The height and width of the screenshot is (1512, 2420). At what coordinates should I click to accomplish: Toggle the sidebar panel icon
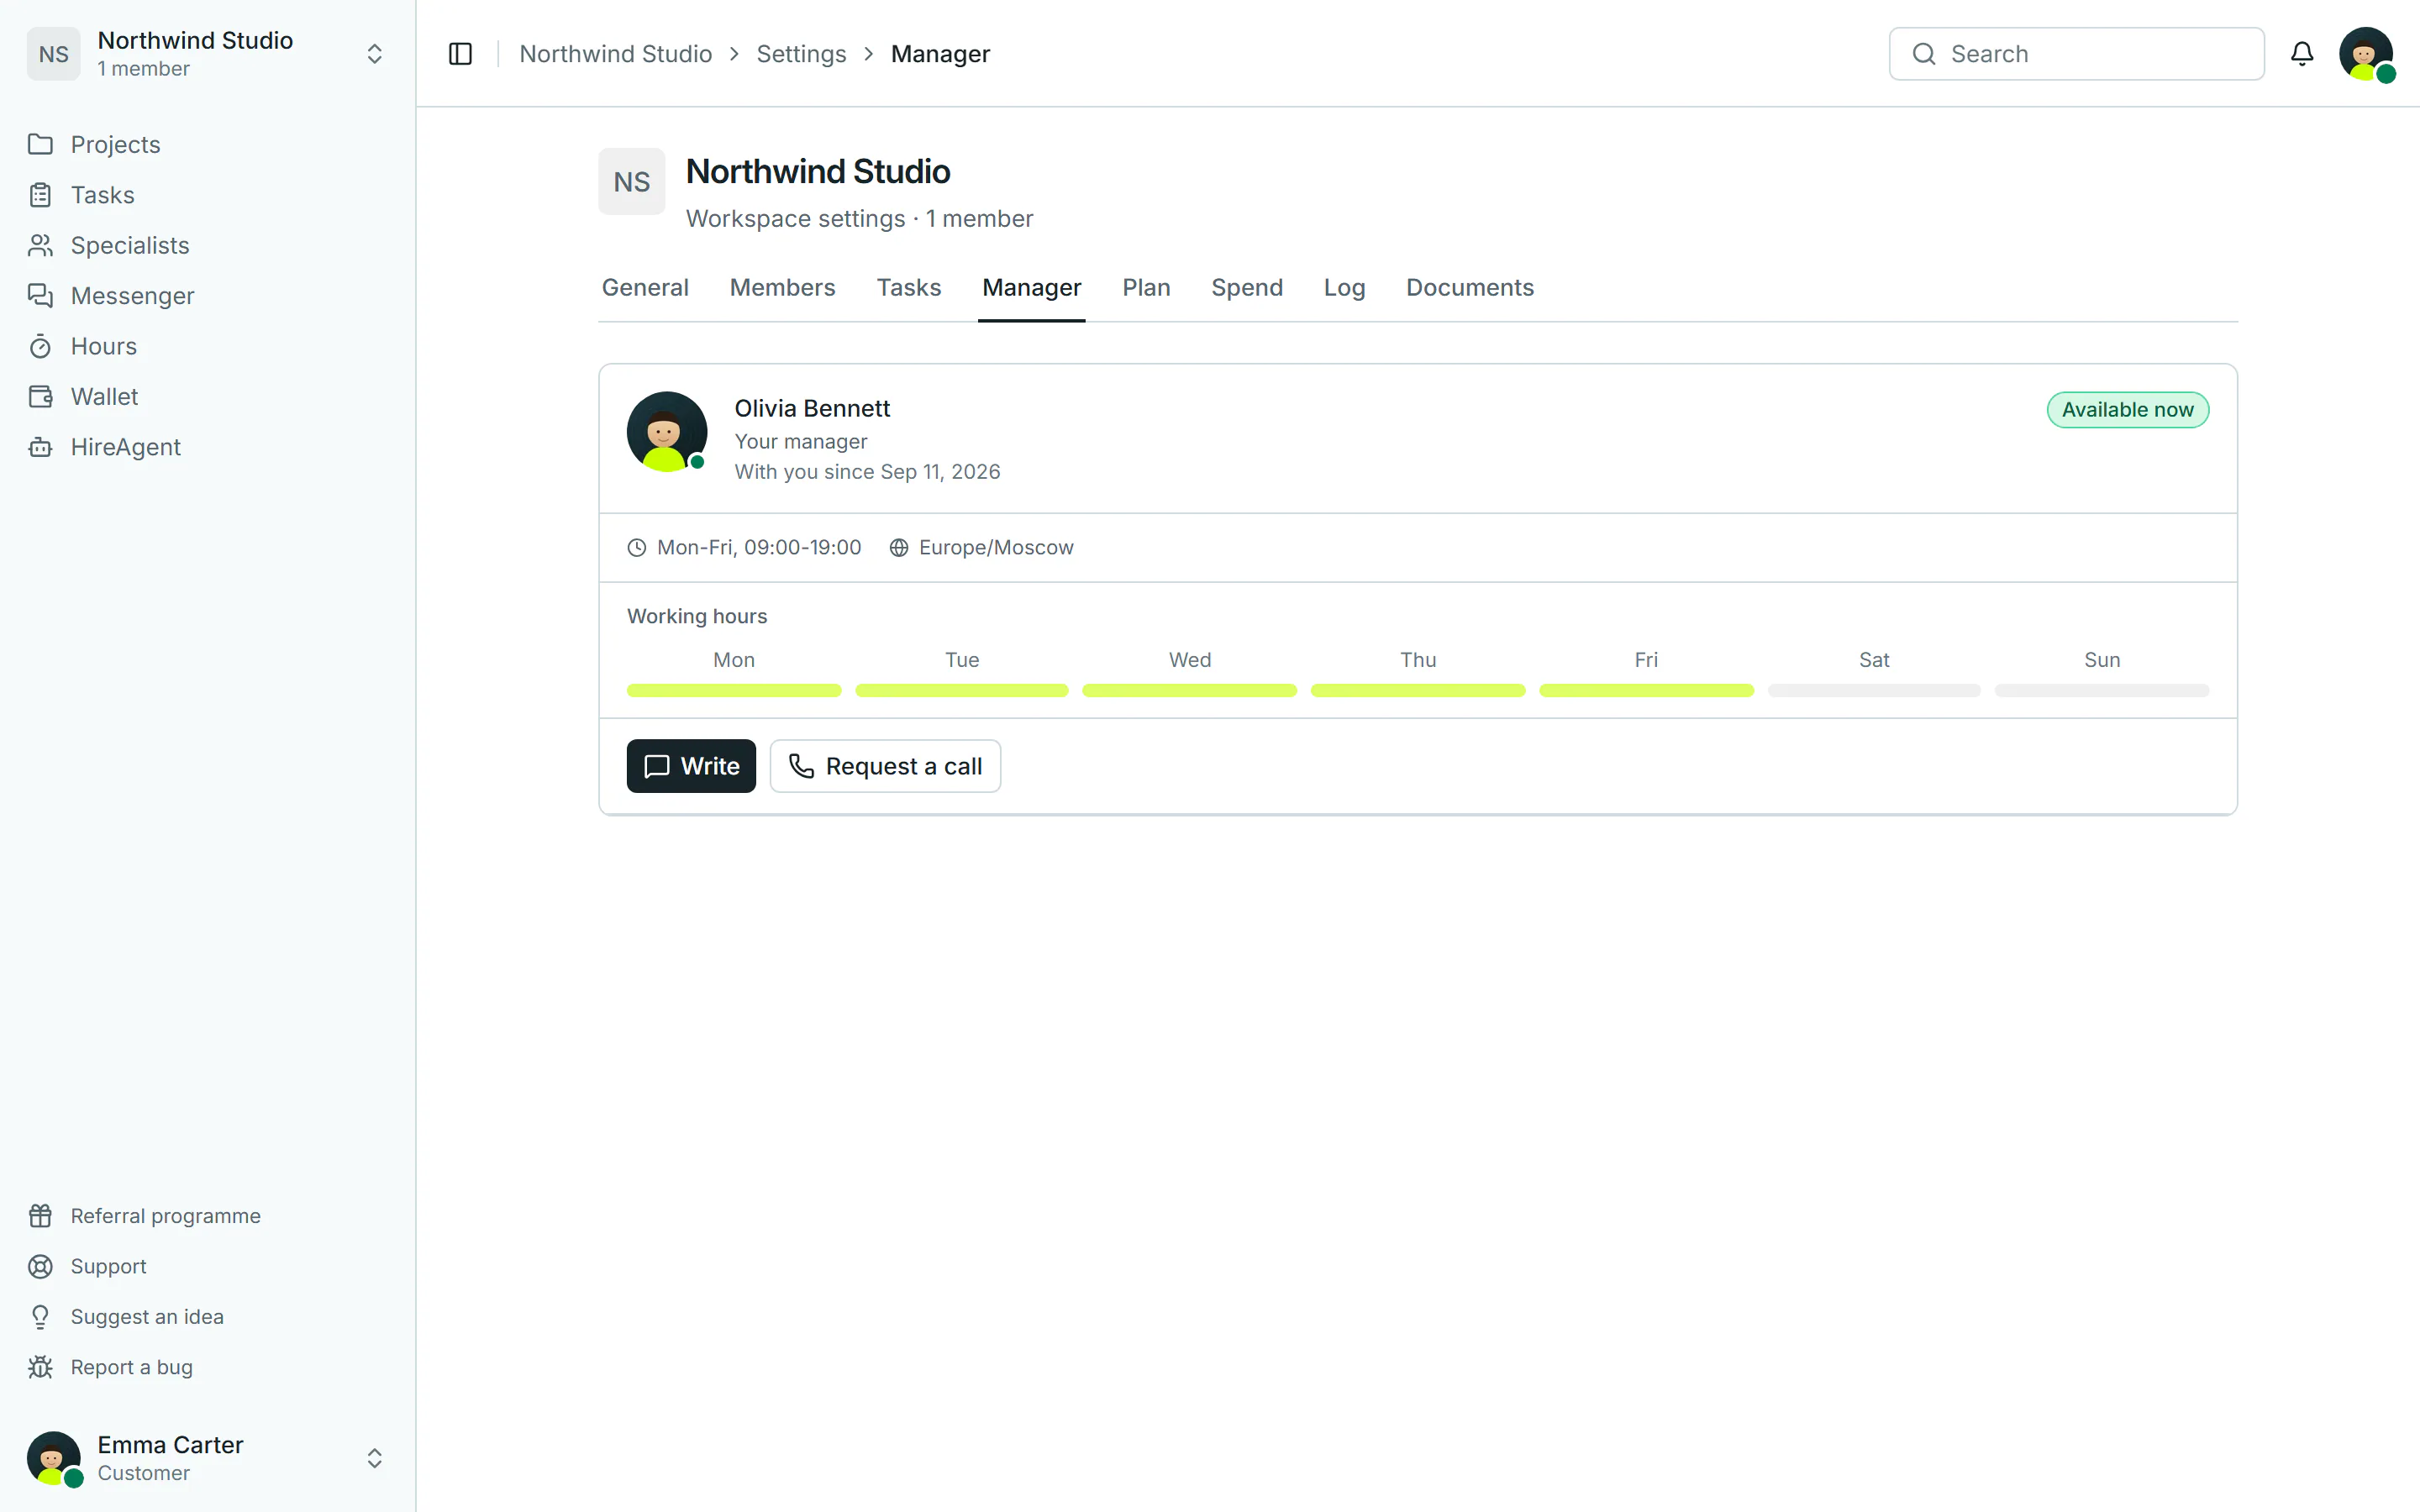[x=460, y=54]
